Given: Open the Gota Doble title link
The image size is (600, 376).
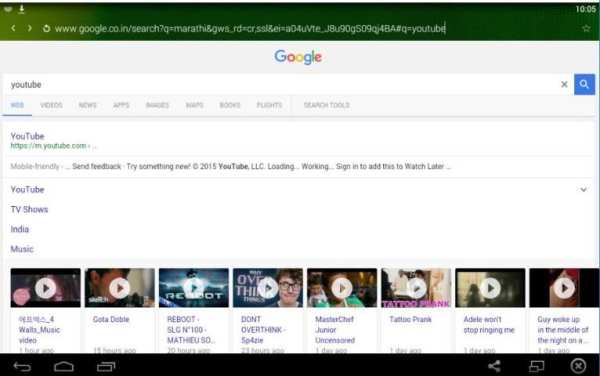Looking at the screenshot, I should pos(111,319).
